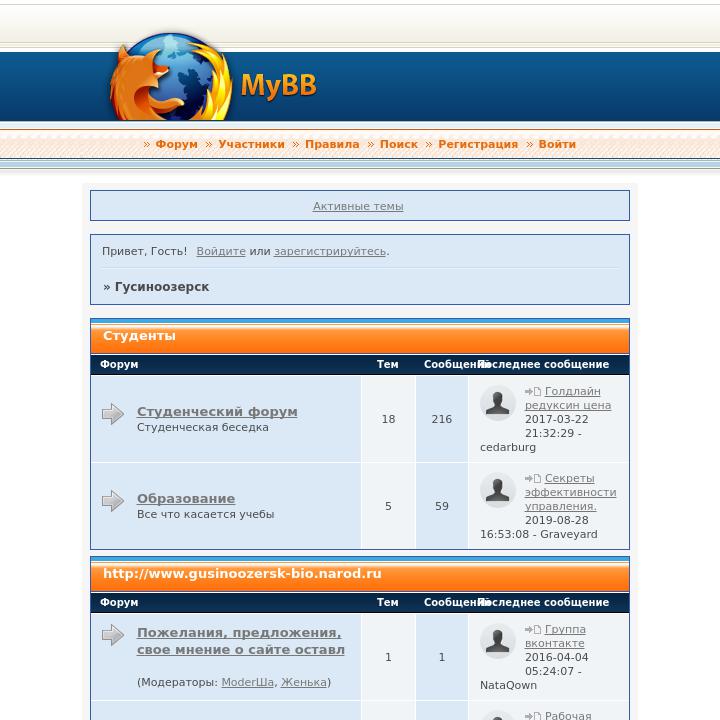Click the date 2019-08-28 in last post

[557, 520]
